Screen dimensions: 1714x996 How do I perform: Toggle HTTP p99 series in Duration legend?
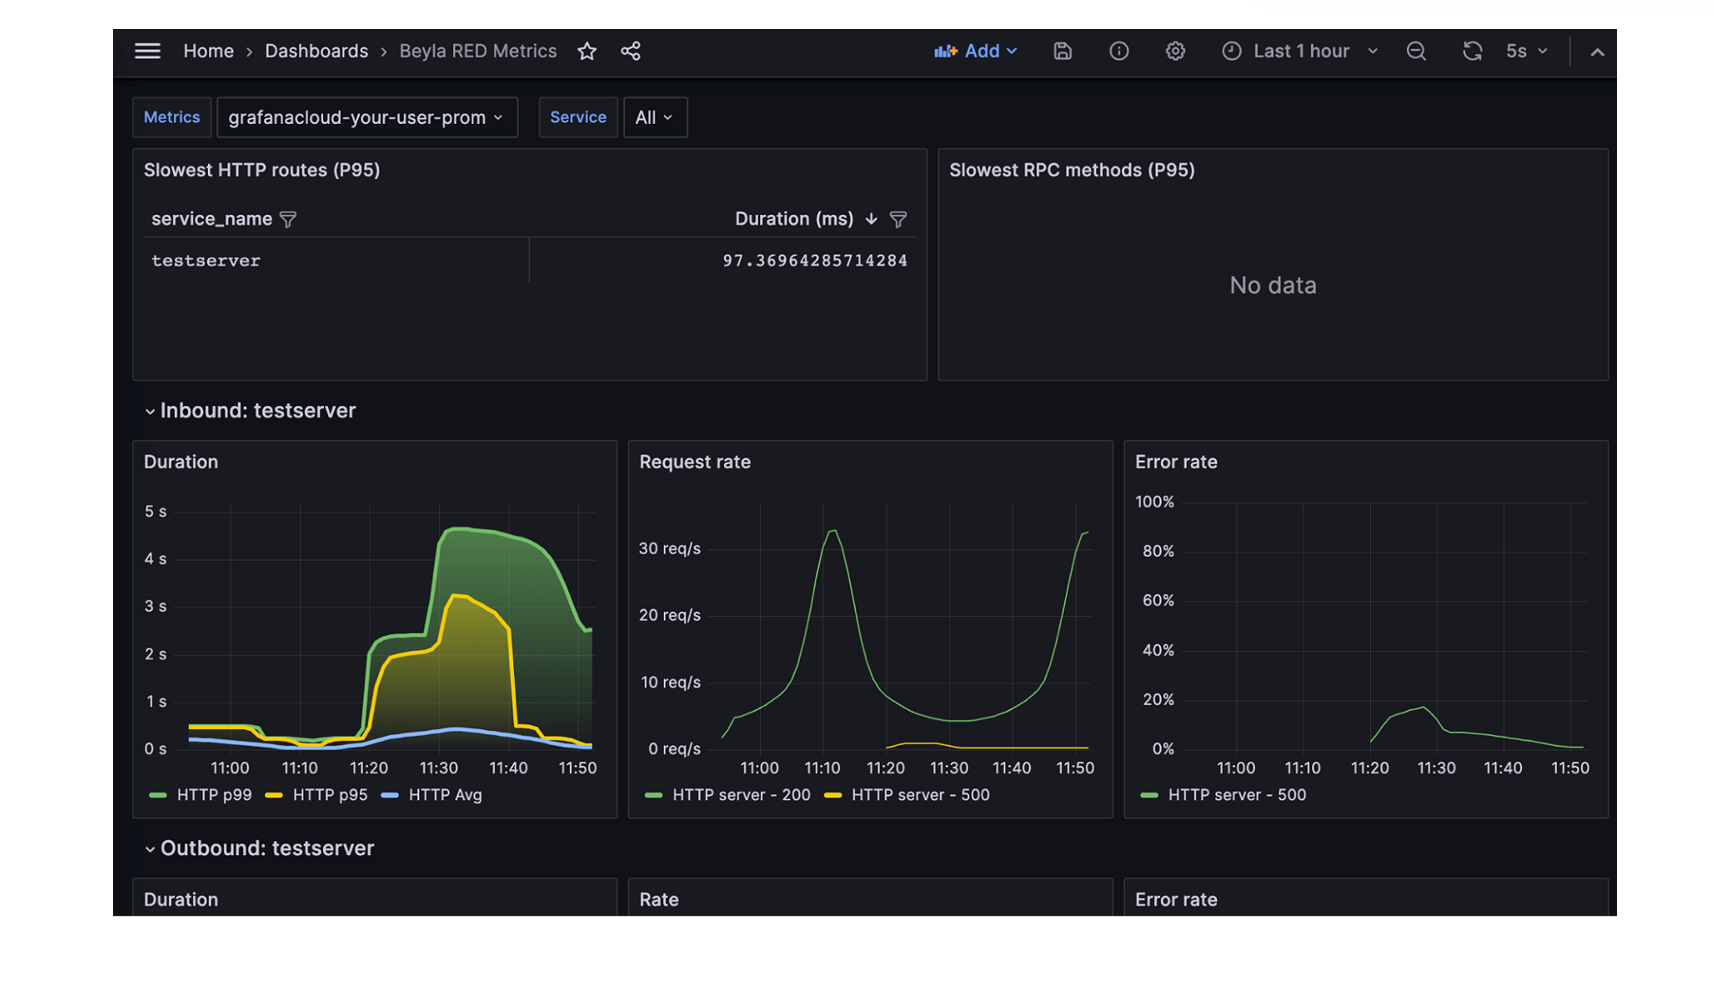tap(213, 795)
